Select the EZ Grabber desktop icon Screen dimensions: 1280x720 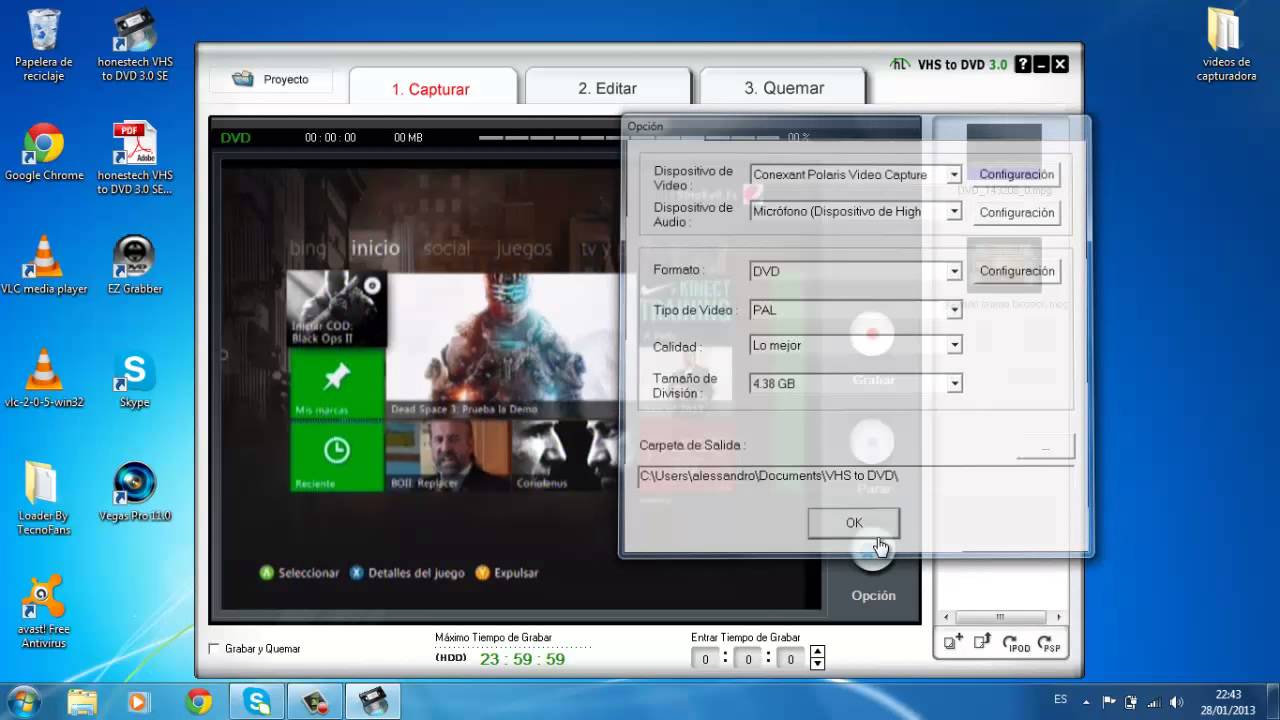[x=135, y=265]
